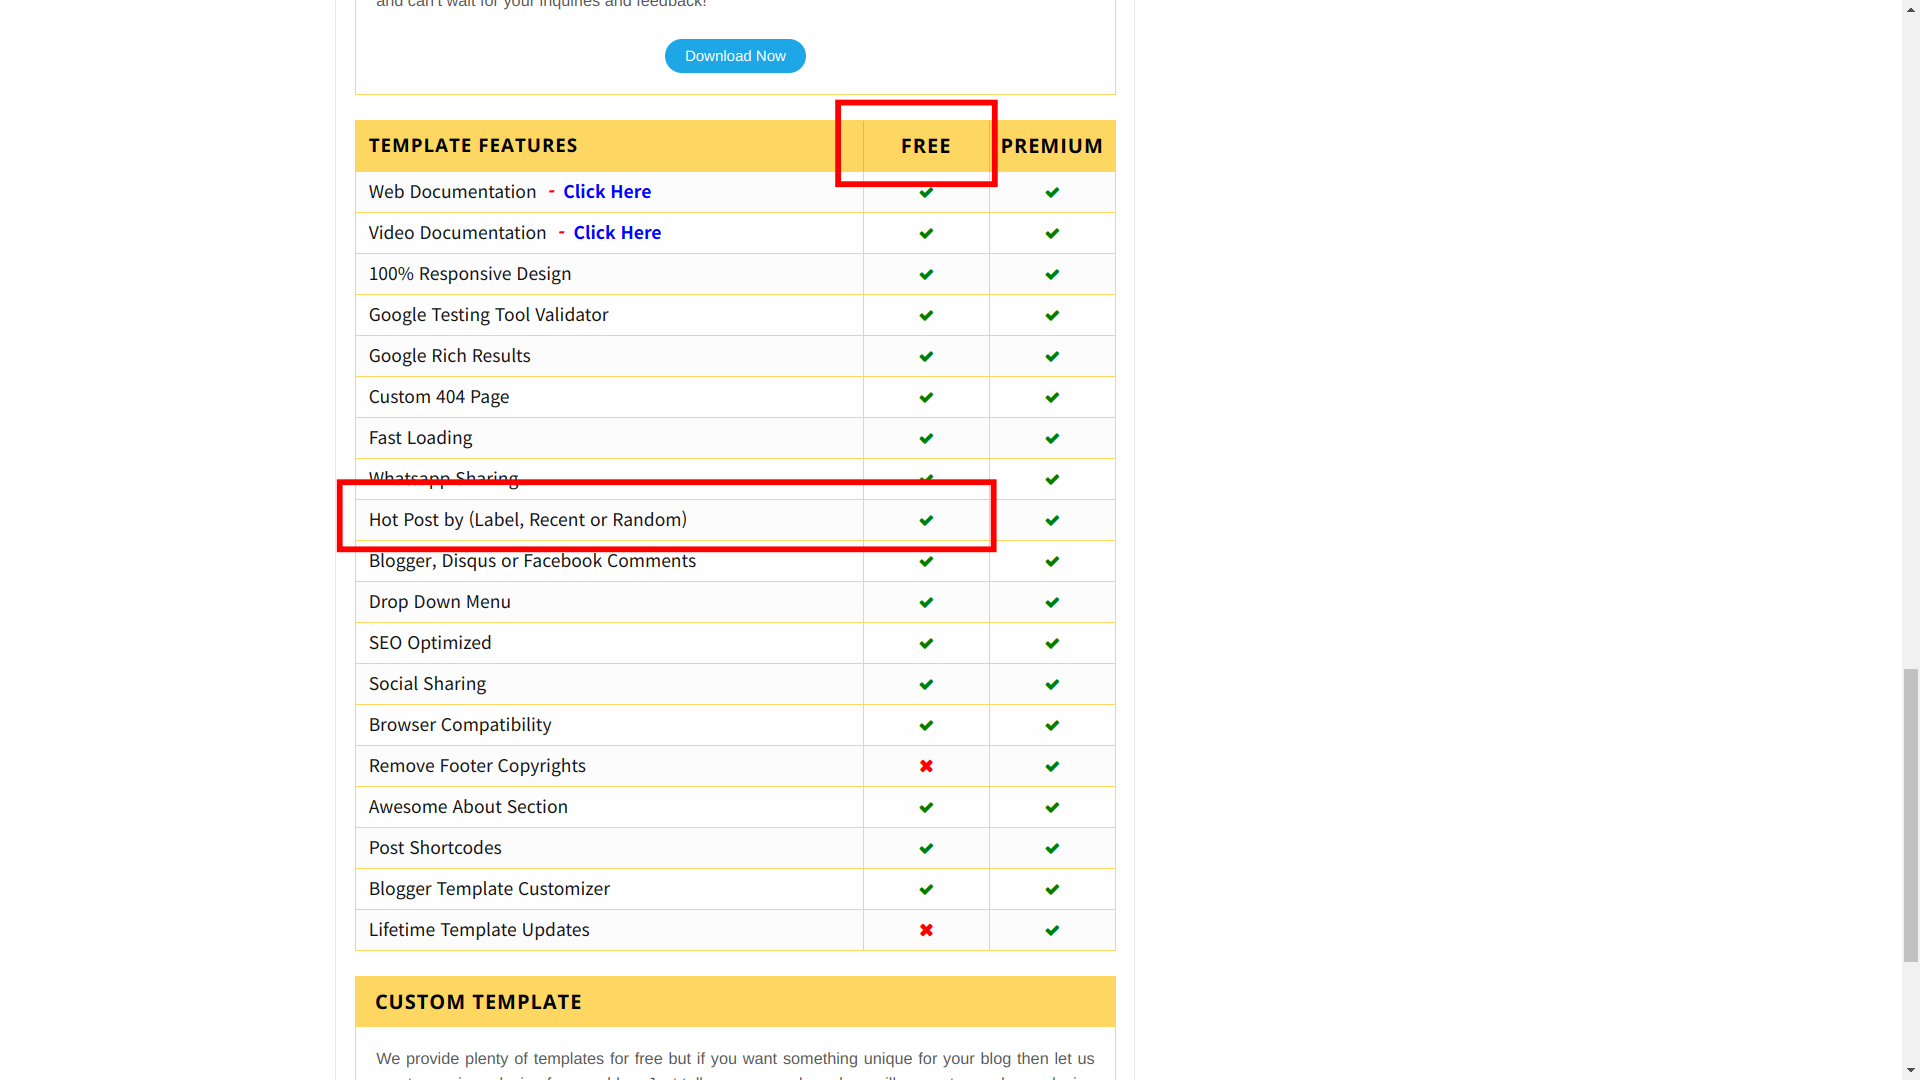Image resolution: width=1920 pixels, height=1080 pixels.
Task: Click the Download Now button
Action: [735, 56]
